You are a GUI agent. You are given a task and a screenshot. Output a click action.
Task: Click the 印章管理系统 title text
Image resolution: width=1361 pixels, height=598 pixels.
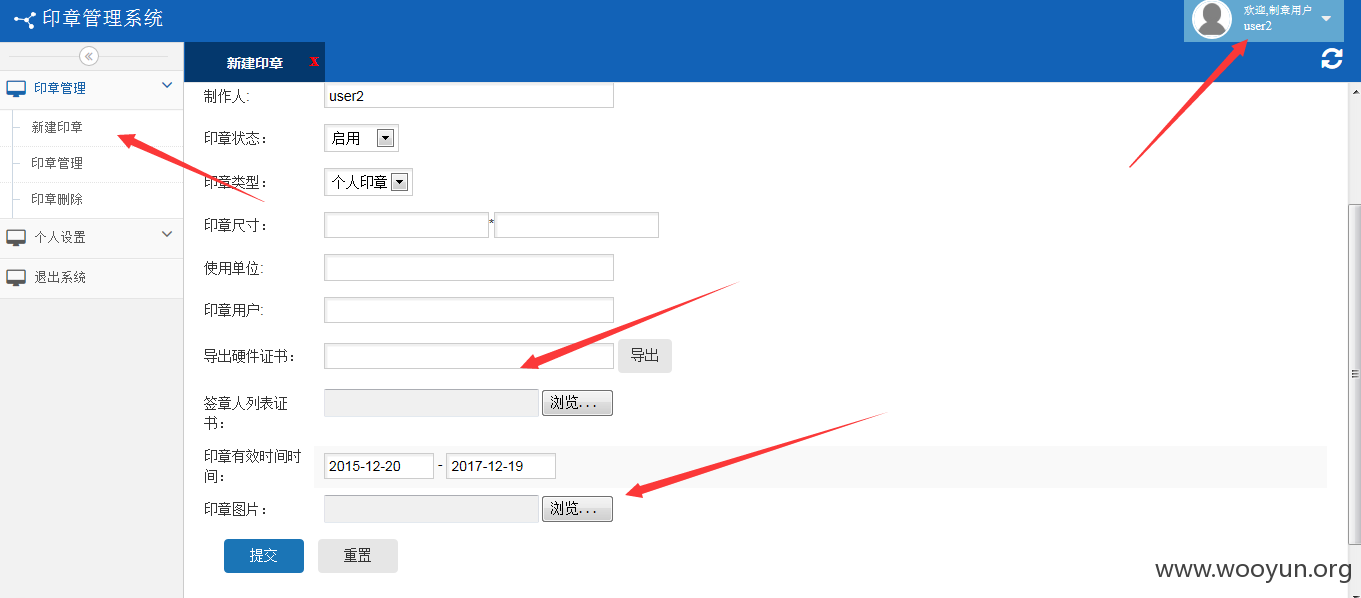point(102,19)
